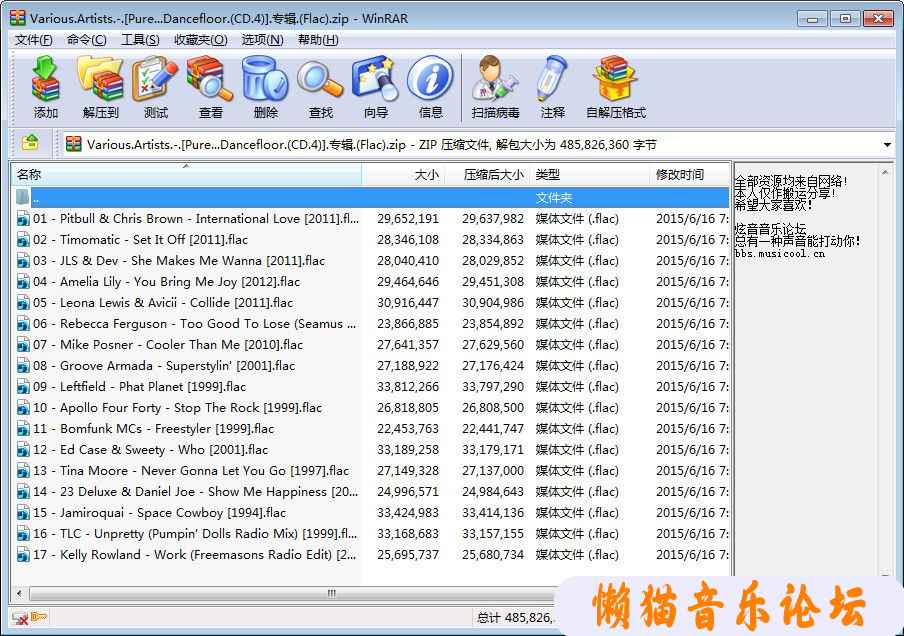Select '02 - Timomatic - Set It Off [2011].flac'
Image resolution: width=904 pixels, height=636 pixels.
pyautogui.click(x=140, y=240)
